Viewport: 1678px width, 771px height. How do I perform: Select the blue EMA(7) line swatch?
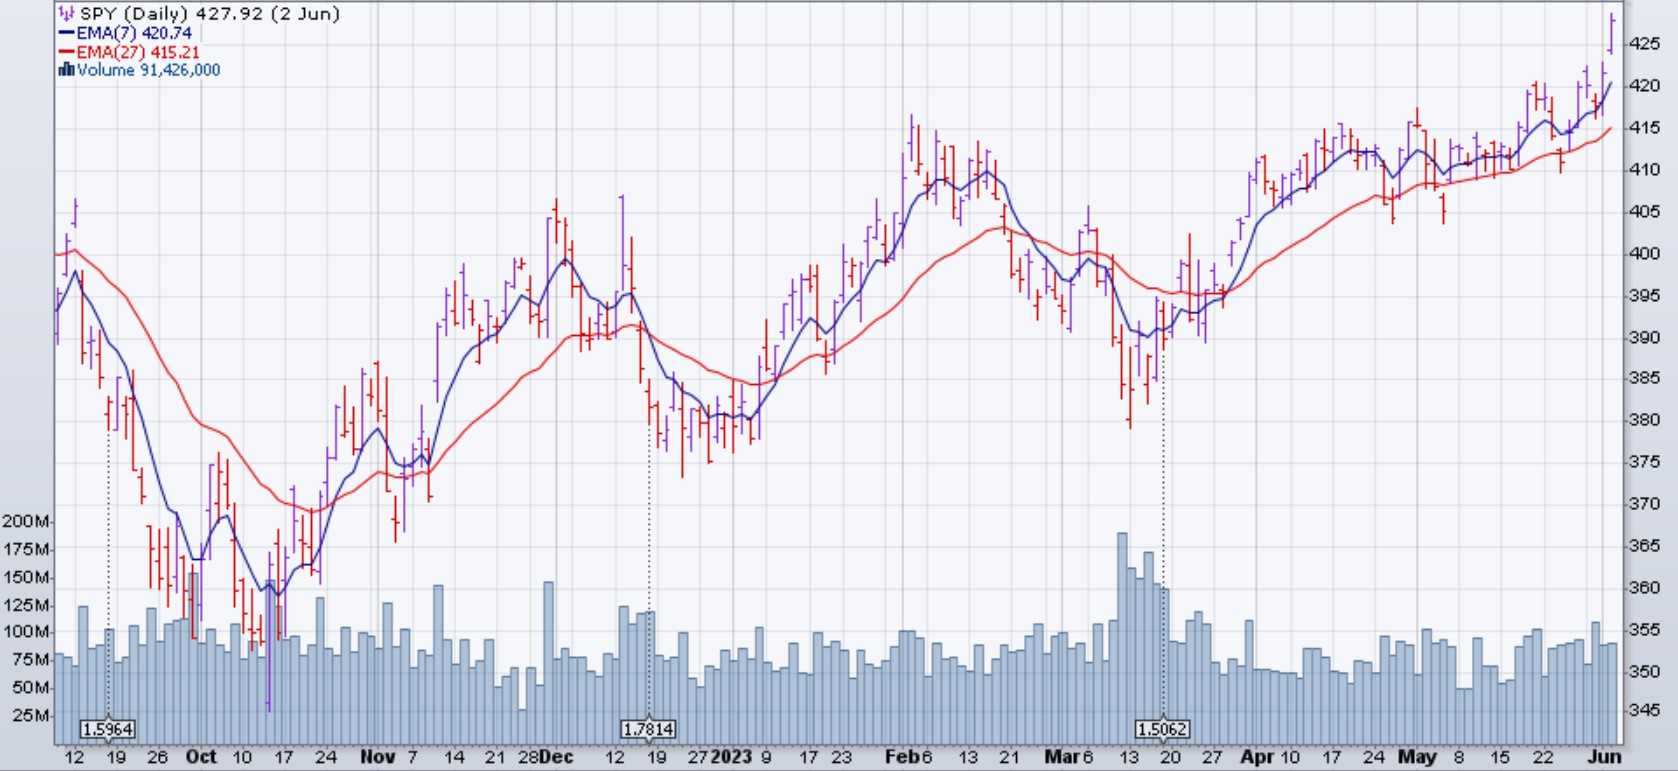66,33
